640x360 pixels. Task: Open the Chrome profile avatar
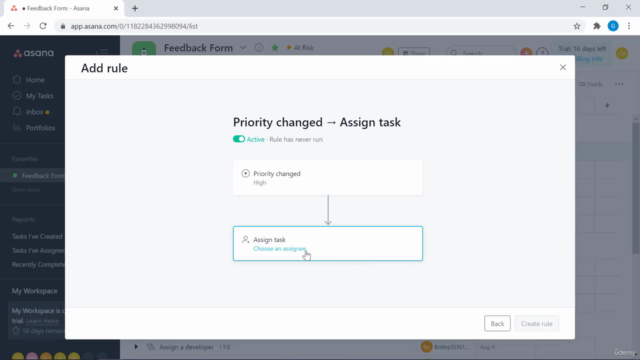(x=613, y=26)
